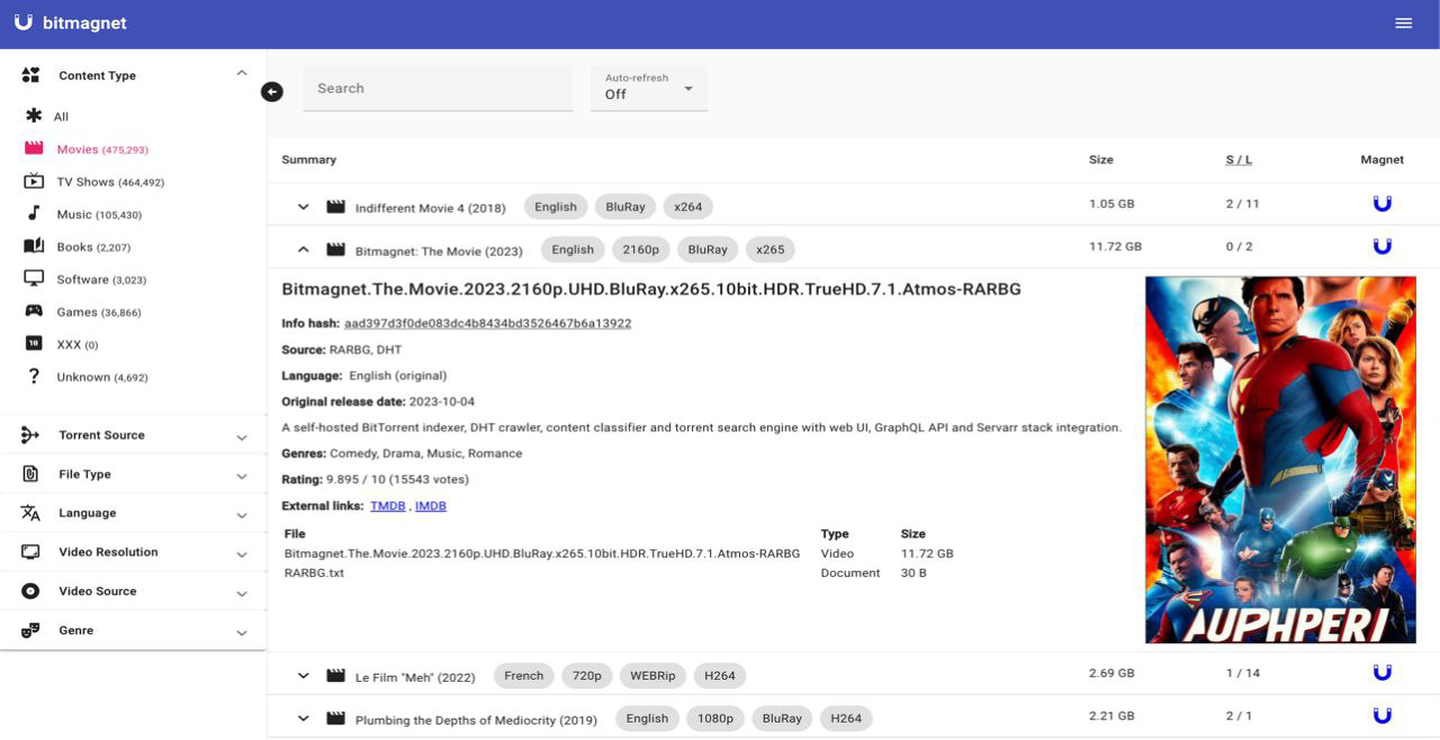Click the Size column header
The width and height of the screenshot is (1440, 740).
coord(1101,160)
